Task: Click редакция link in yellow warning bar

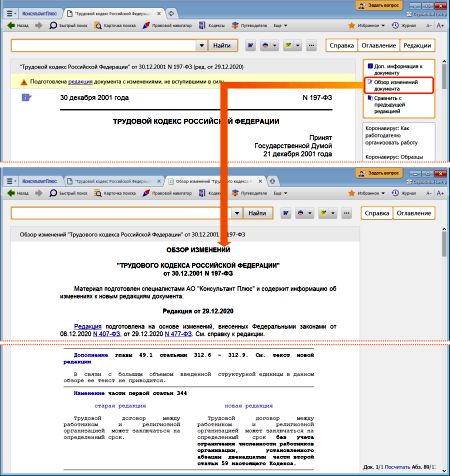Action: (80, 82)
